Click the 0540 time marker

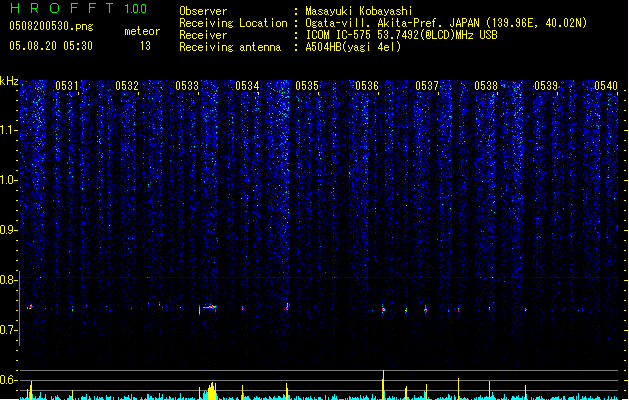point(606,86)
